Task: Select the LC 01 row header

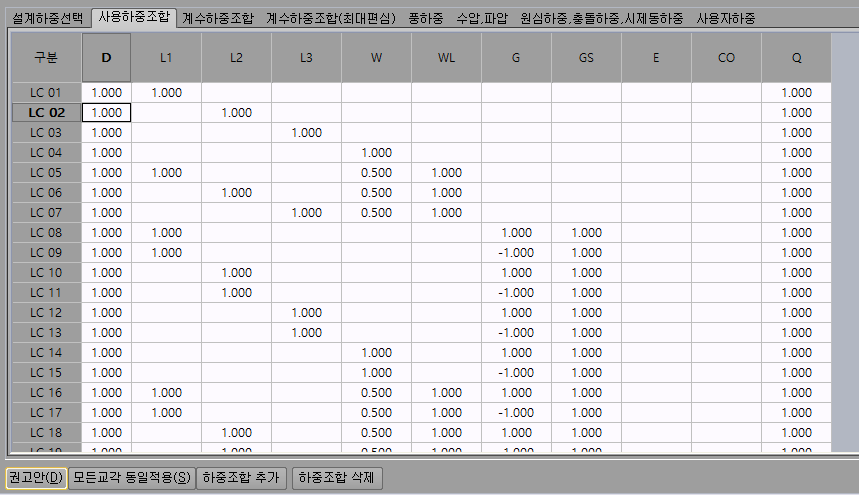Action: 47,93
